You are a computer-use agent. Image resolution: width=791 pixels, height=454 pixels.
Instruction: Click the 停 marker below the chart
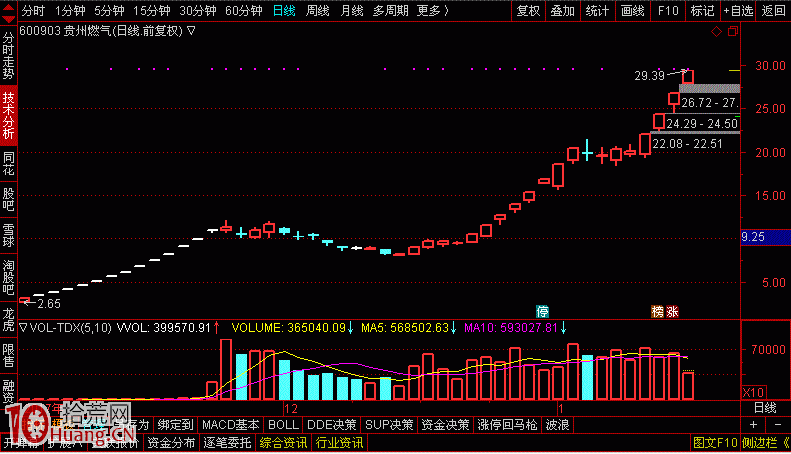[x=542, y=311]
